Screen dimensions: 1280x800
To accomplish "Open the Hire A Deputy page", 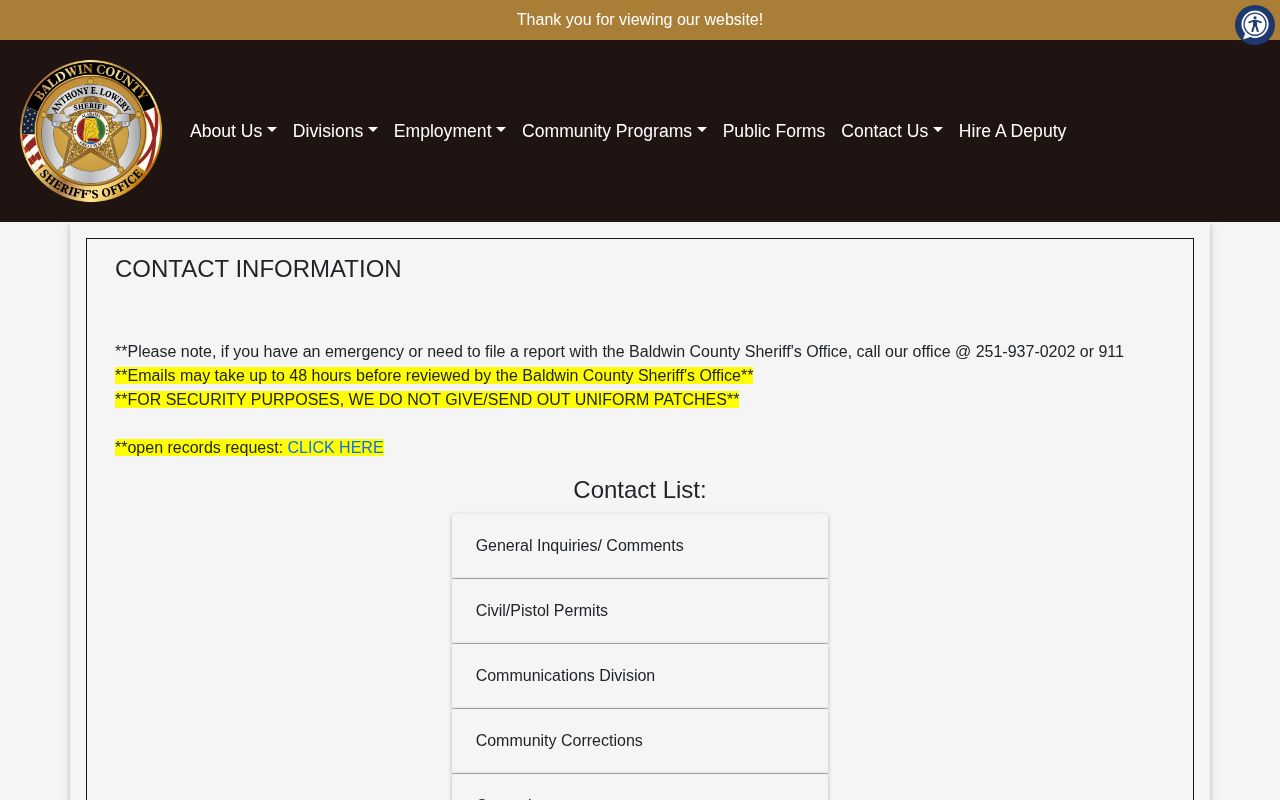I will pos(1012,131).
